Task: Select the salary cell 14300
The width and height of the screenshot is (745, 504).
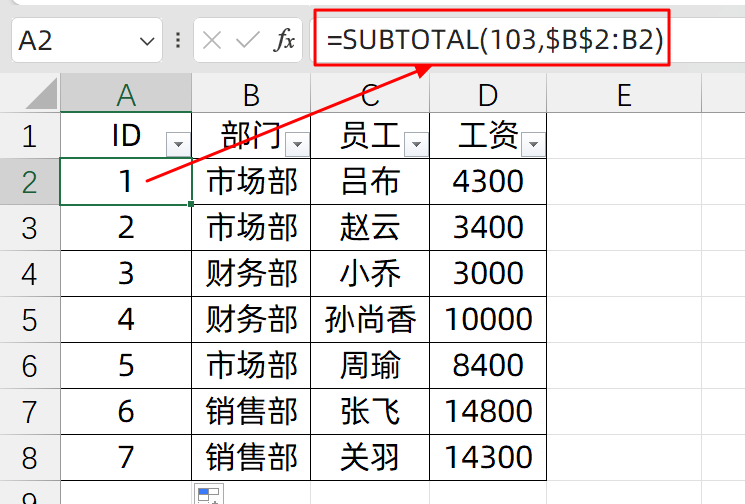Action: click(488, 457)
